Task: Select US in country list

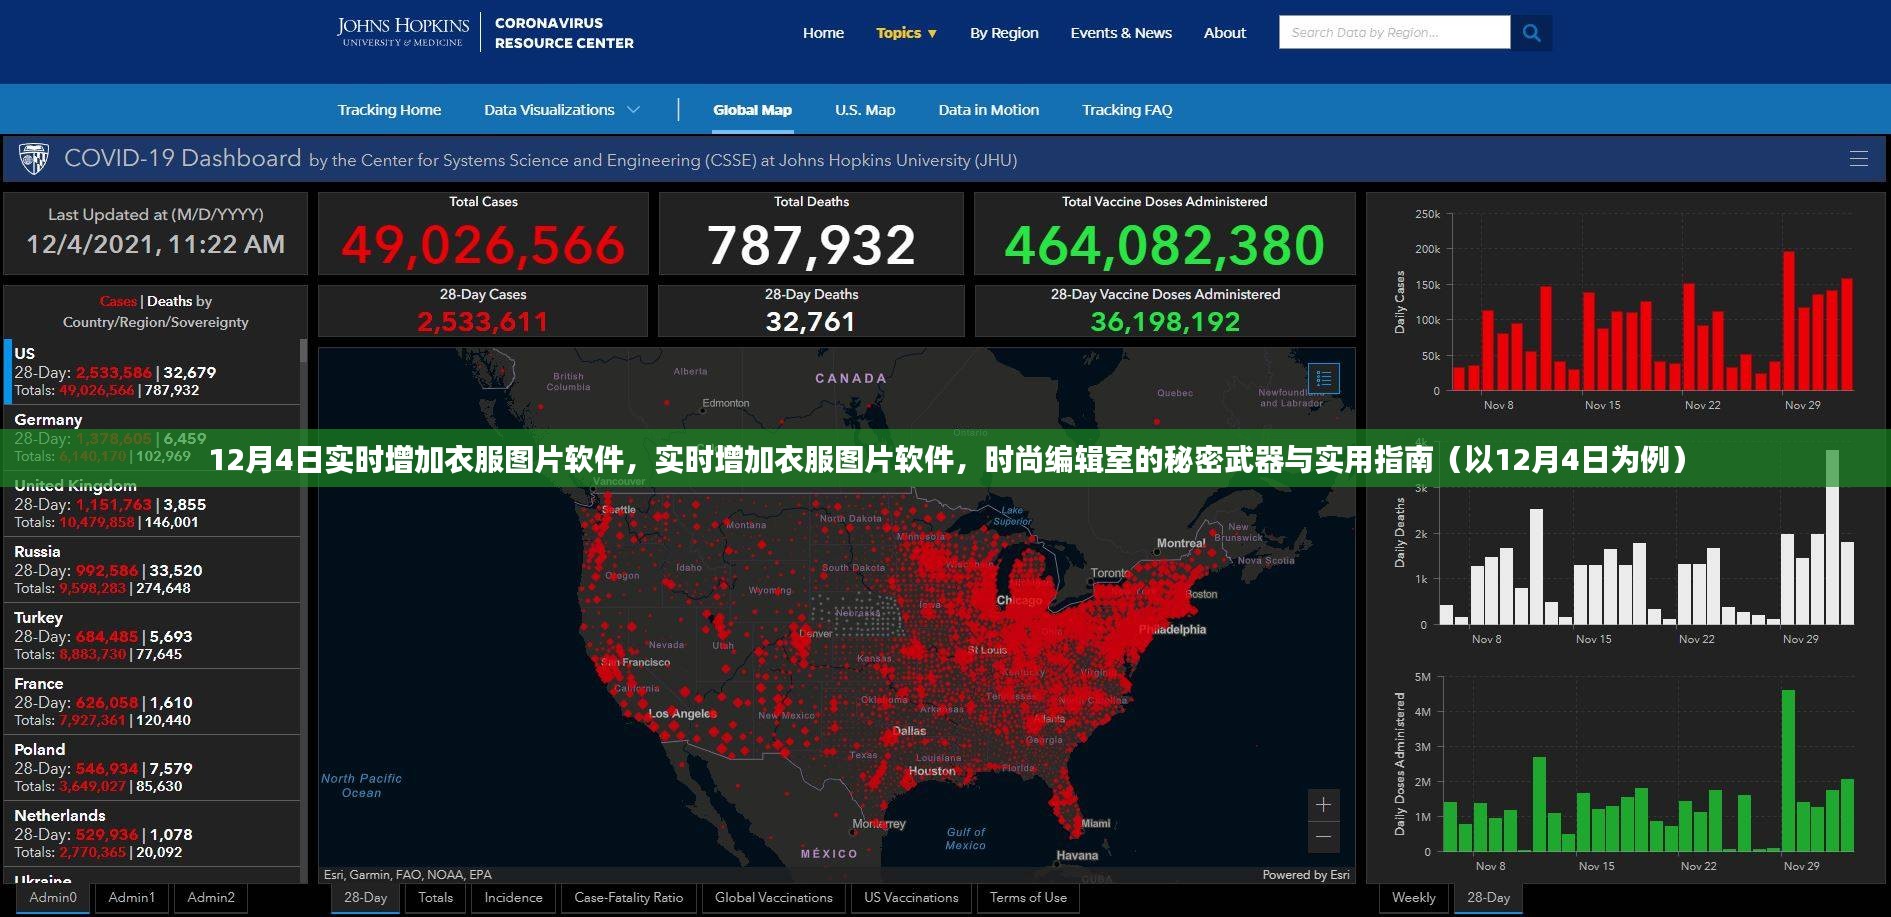Action: (x=152, y=372)
